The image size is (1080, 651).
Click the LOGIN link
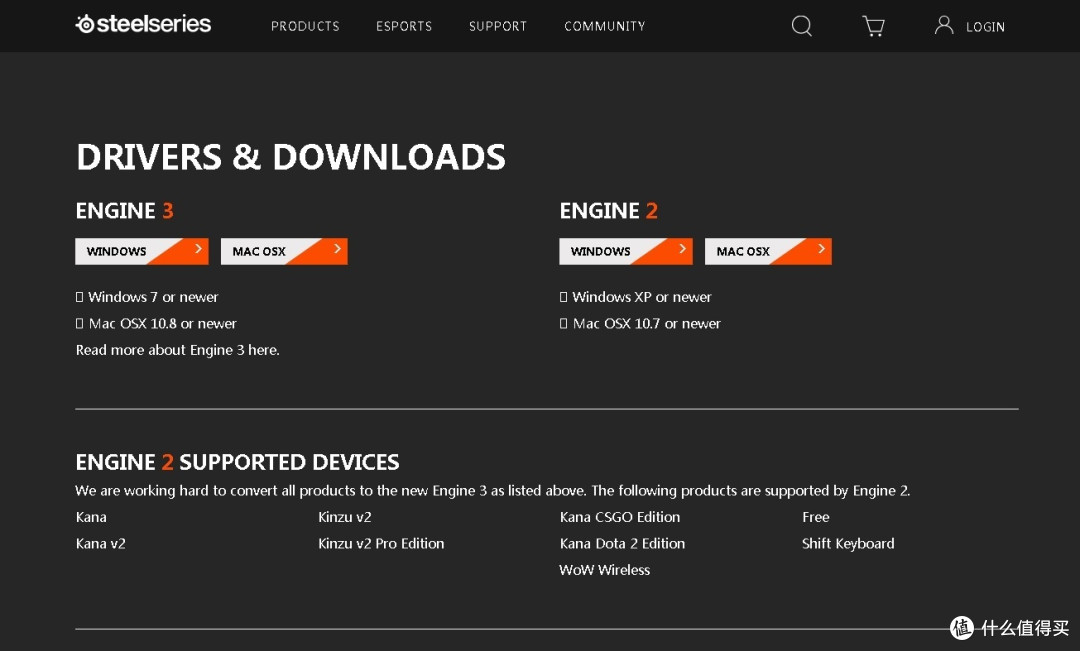coord(985,27)
